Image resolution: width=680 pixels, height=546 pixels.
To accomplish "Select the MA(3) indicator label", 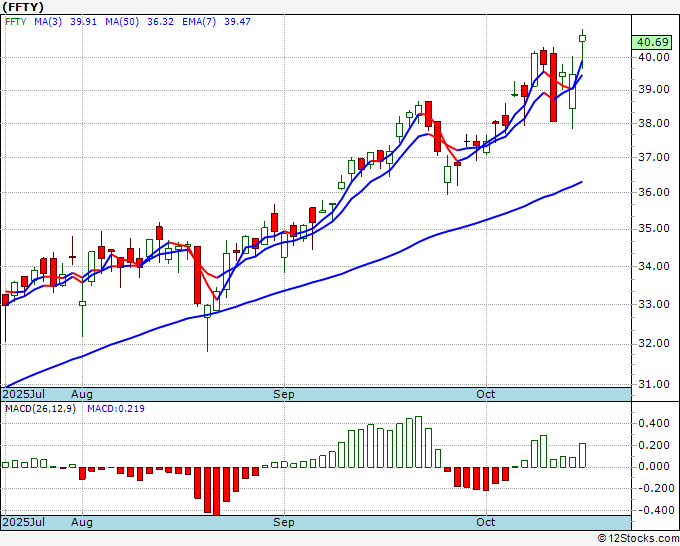I will click(48, 22).
